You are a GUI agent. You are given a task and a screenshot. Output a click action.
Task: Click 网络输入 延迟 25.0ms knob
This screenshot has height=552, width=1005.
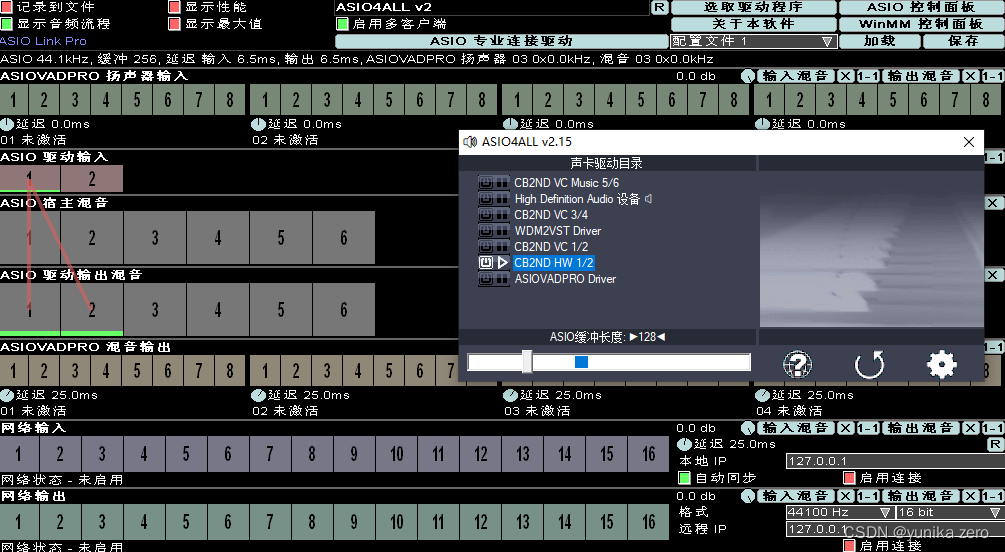pos(685,444)
